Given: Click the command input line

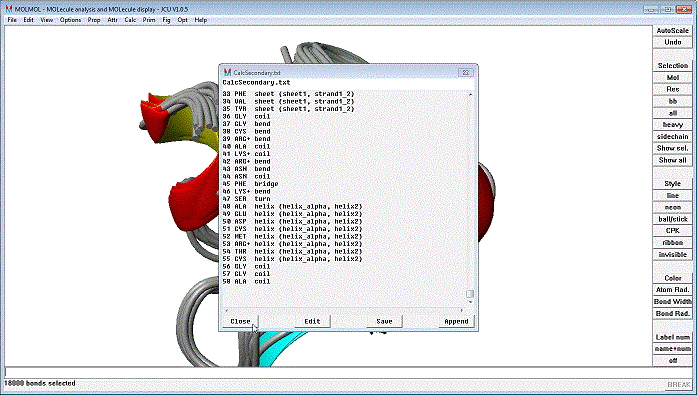Looking at the screenshot, I should pyautogui.click(x=348, y=372).
